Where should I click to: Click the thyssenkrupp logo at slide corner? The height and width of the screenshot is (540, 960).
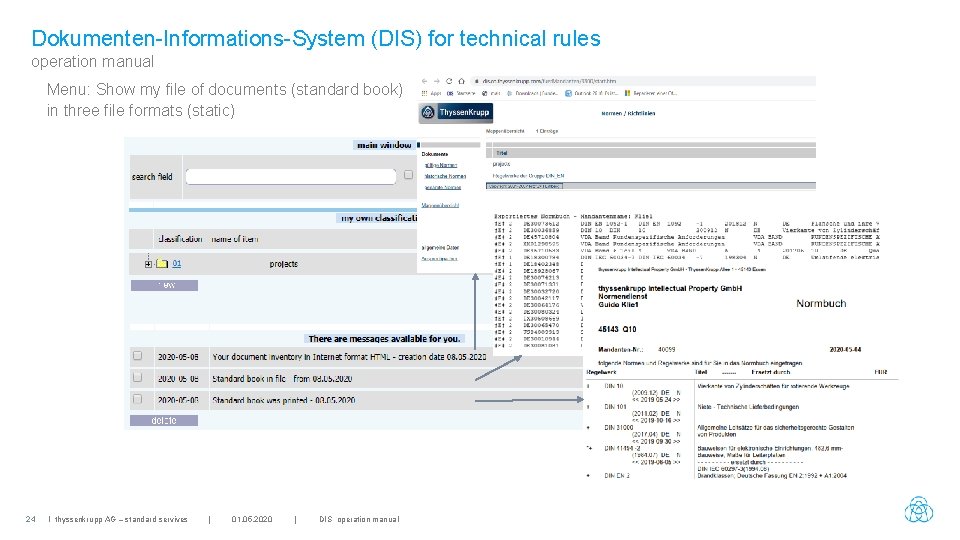tap(918, 510)
